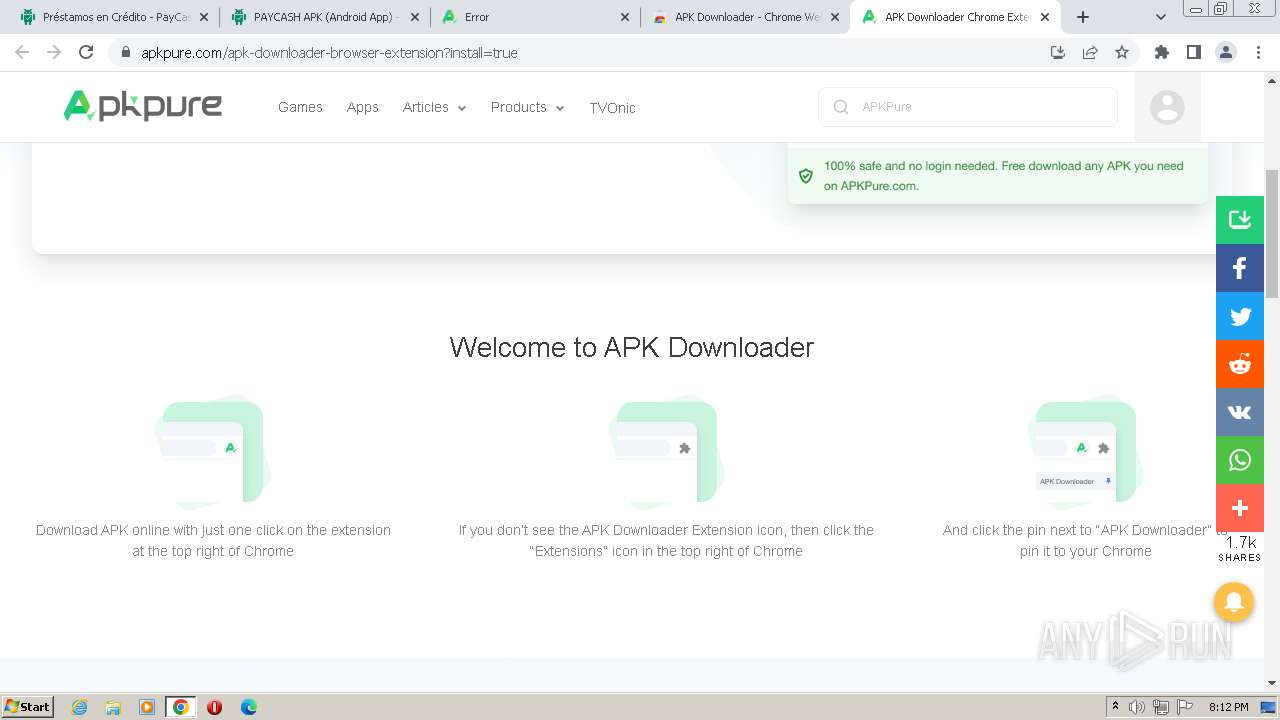Click the Extensions puzzle illustration thumbnail
Image resolution: width=1280 pixels, height=720 pixels.
[x=666, y=451]
